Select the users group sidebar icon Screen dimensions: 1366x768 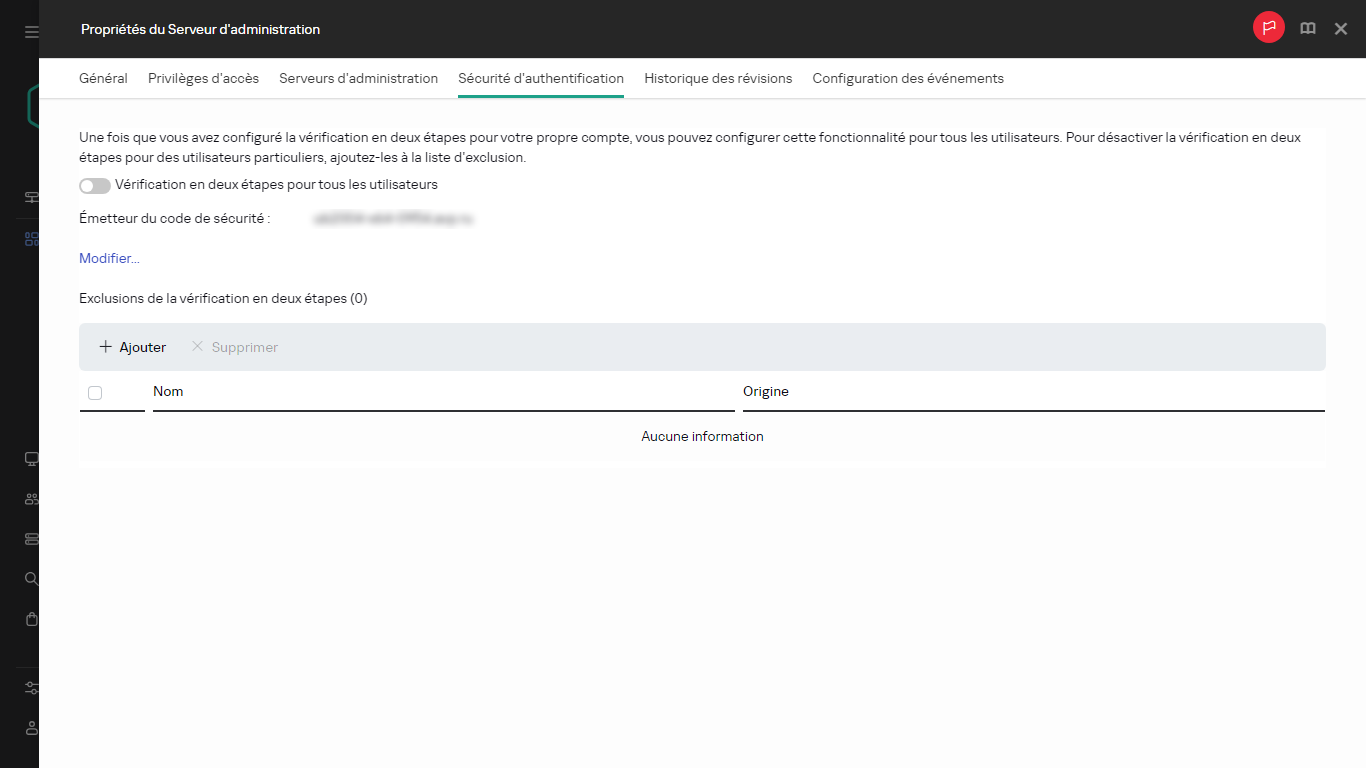coord(30,498)
